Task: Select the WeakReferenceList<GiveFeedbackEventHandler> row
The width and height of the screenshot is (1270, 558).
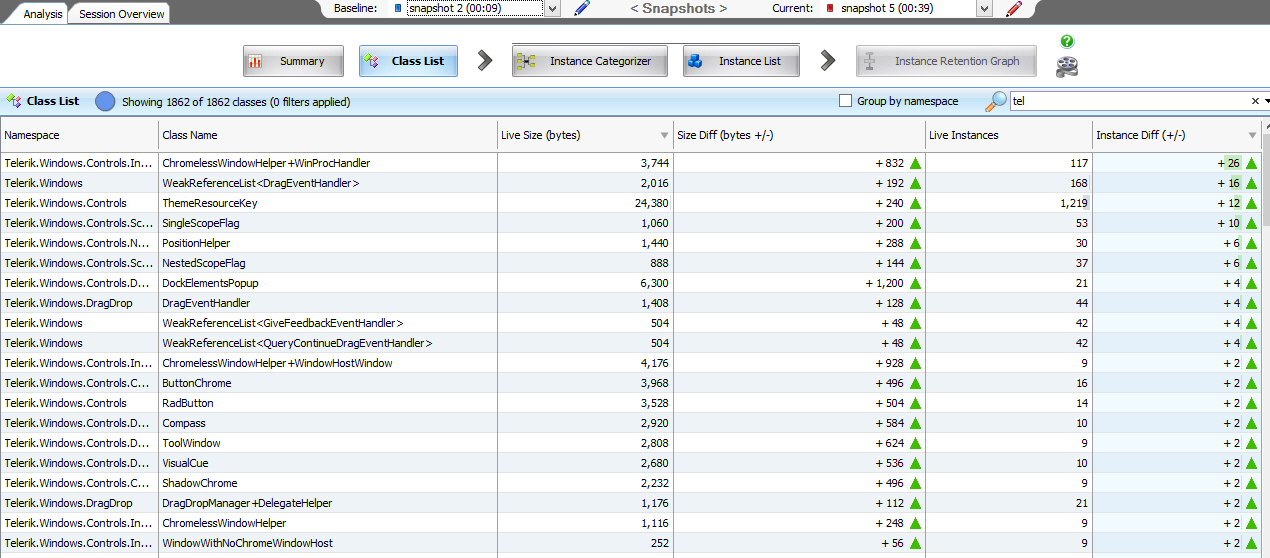Action: (630, 323)
